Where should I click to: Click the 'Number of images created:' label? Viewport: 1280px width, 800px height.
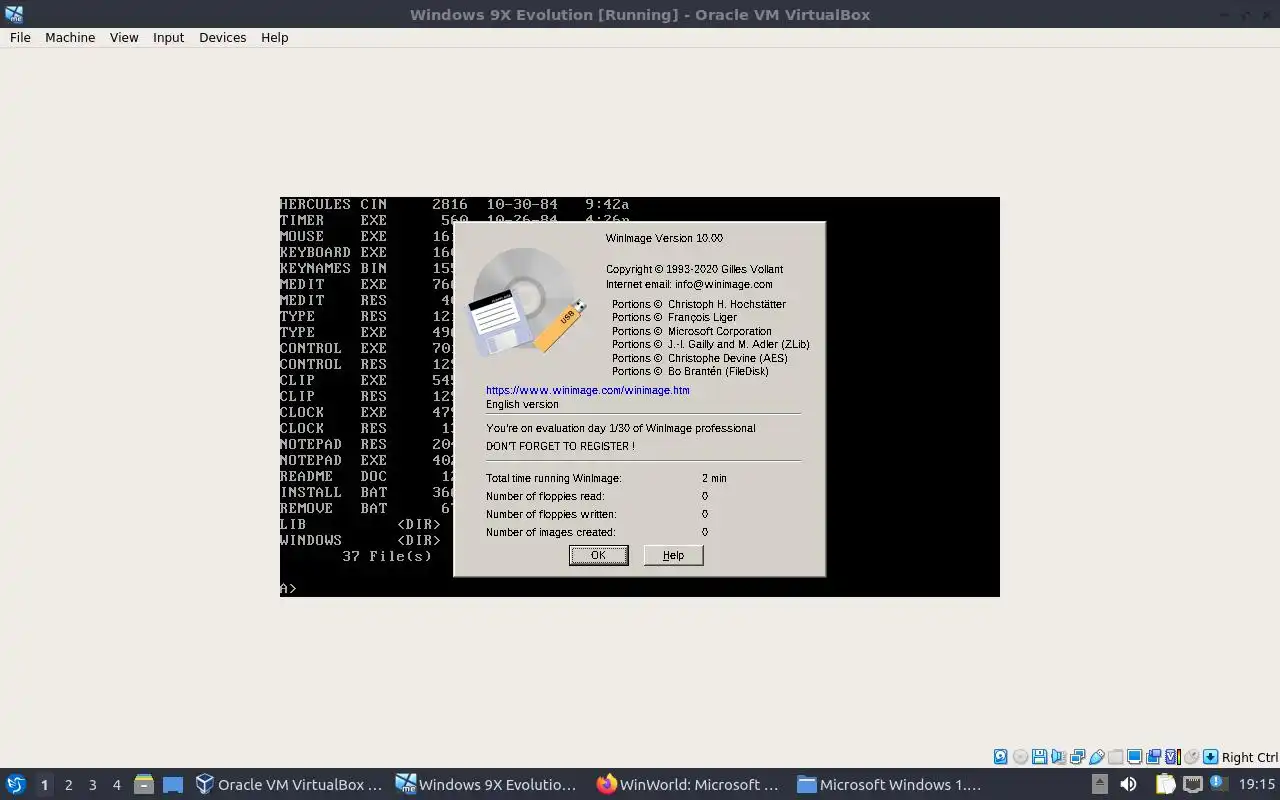(x=550, y=532)
